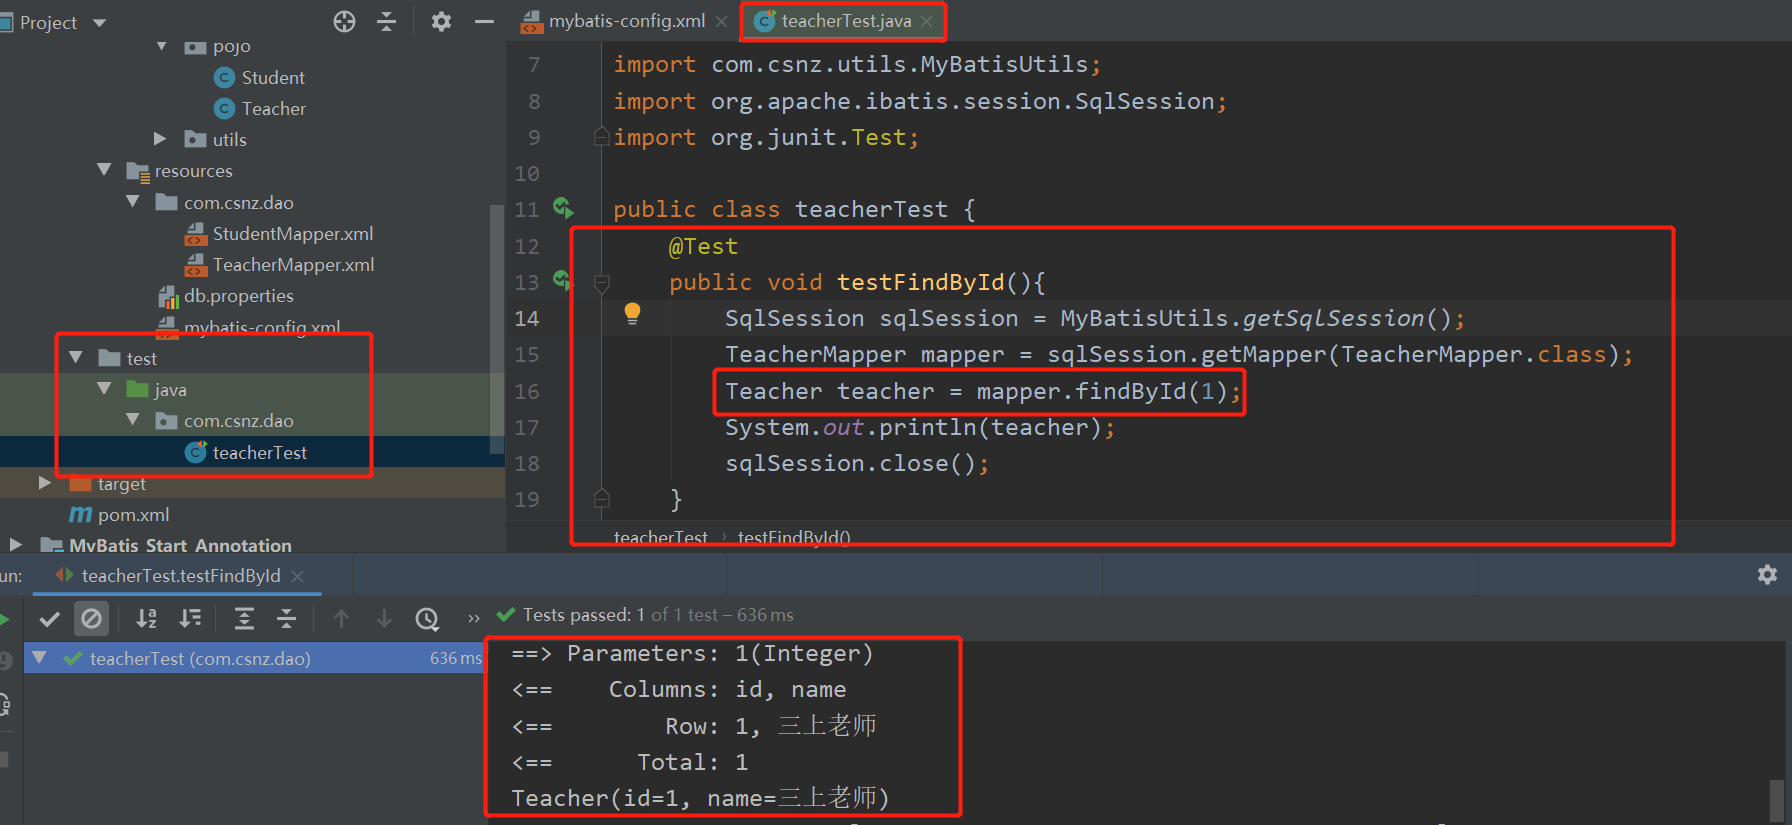Toggle Show Ignored tests filter
Image resolution: width=1792 pixels, height=825 pixels.
[91, 619]
